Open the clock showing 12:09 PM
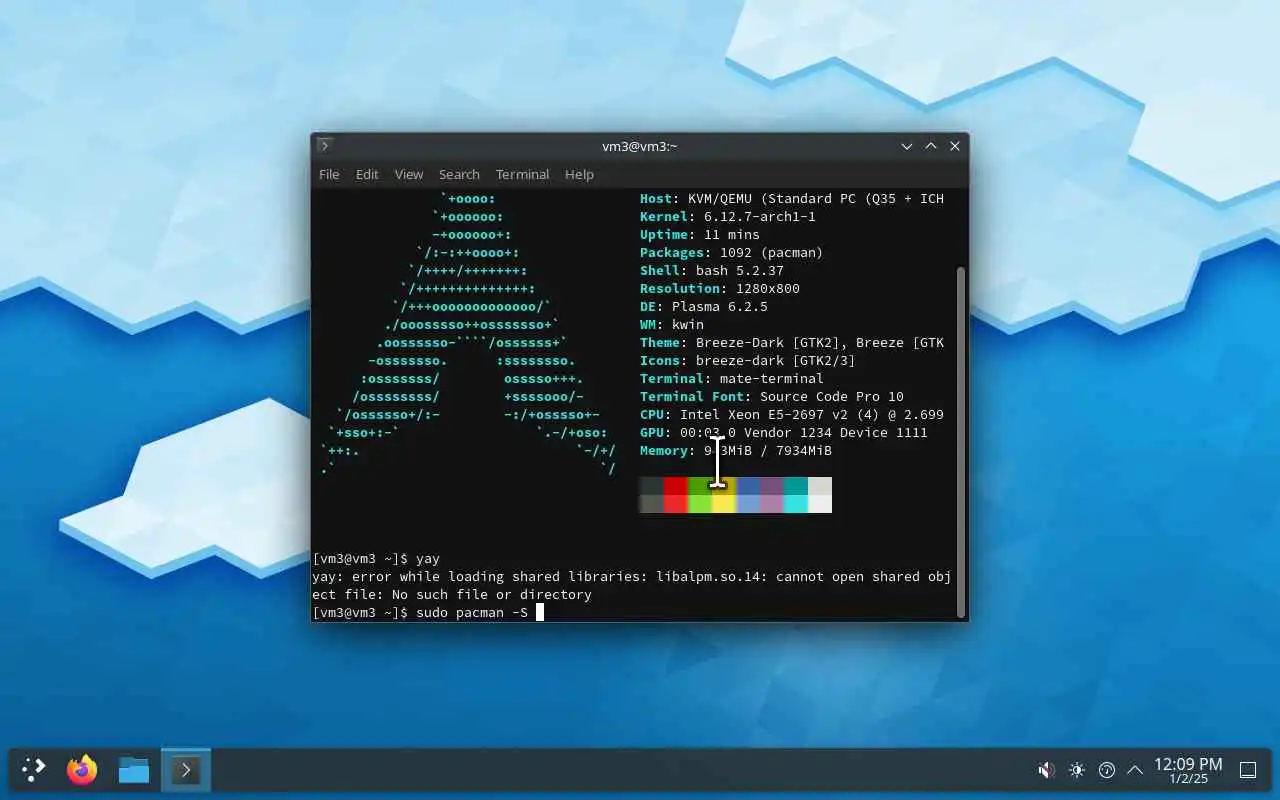 coord(1188,770)
